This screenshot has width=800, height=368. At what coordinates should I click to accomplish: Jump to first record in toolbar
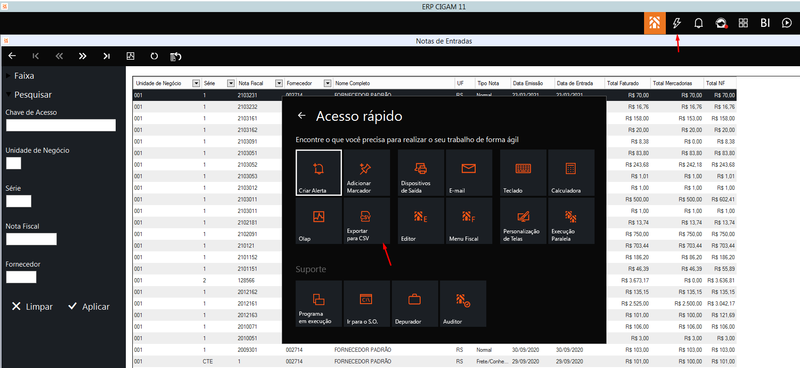click(36, 56)
